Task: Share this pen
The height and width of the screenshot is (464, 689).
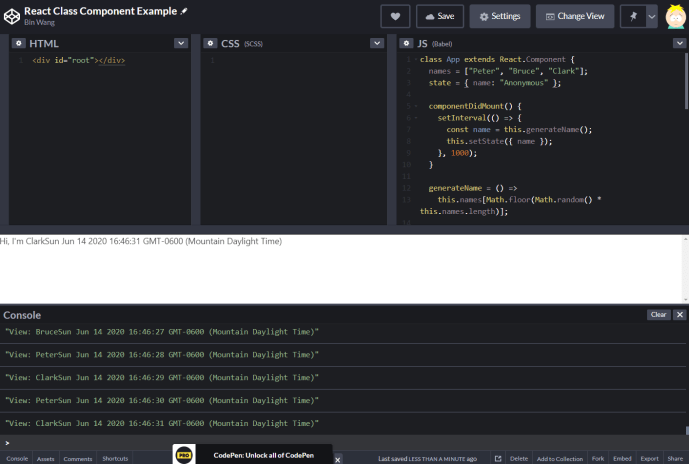Action: tap(675, 458)
